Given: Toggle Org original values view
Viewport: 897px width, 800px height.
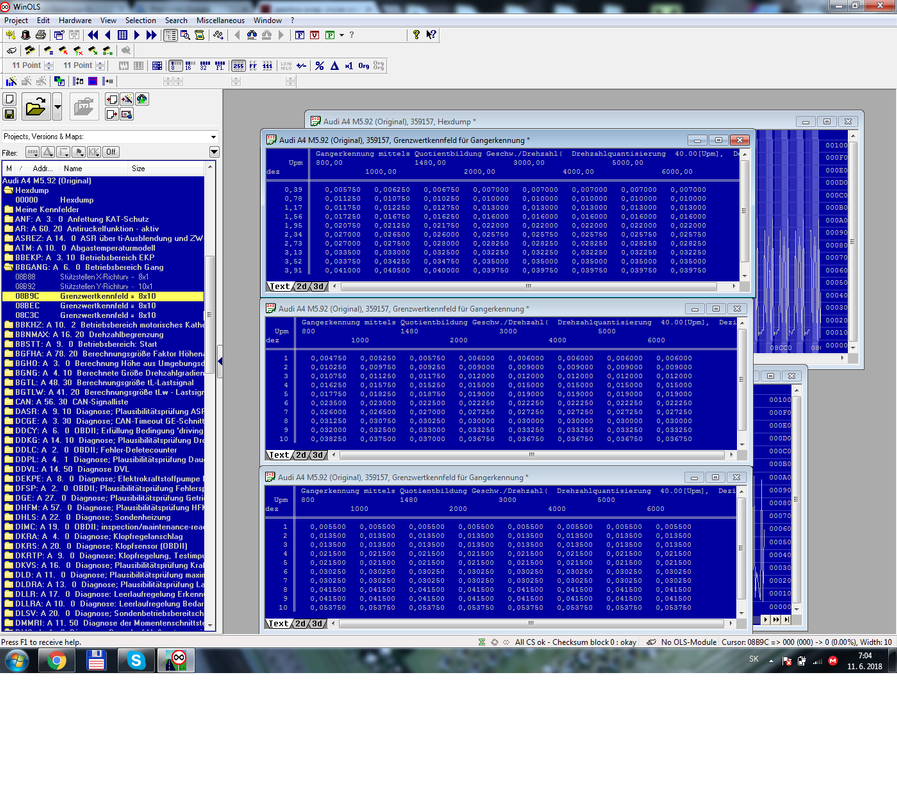Looking at the screenshot, I should click(x=364, y=66).
